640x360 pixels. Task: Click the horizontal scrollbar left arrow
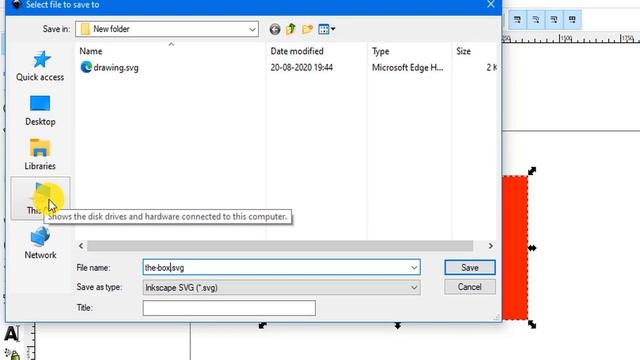(x=81, y=246)
